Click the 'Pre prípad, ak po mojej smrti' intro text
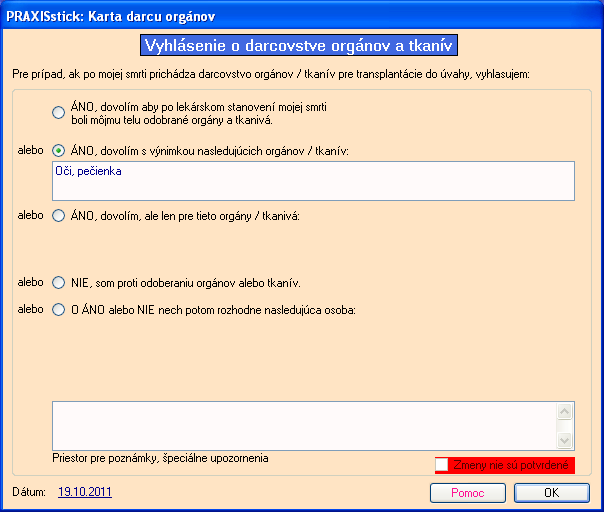Screen dimensions: 604x512 pyautogui.click(x=270, y=75)
